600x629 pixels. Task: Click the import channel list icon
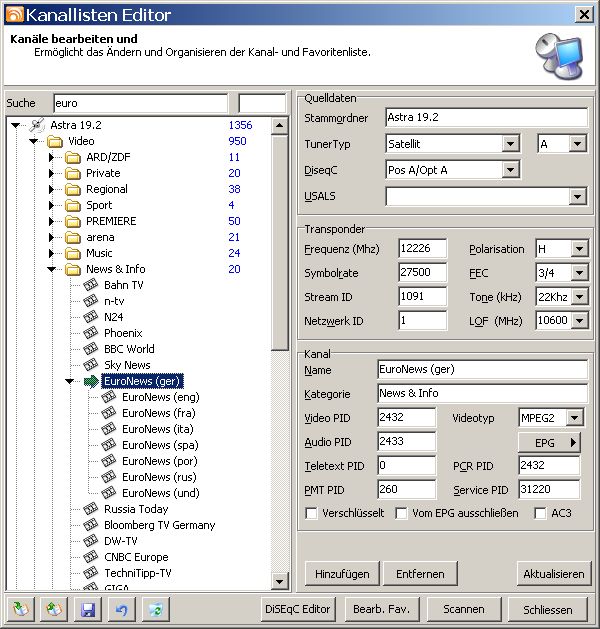20,609
